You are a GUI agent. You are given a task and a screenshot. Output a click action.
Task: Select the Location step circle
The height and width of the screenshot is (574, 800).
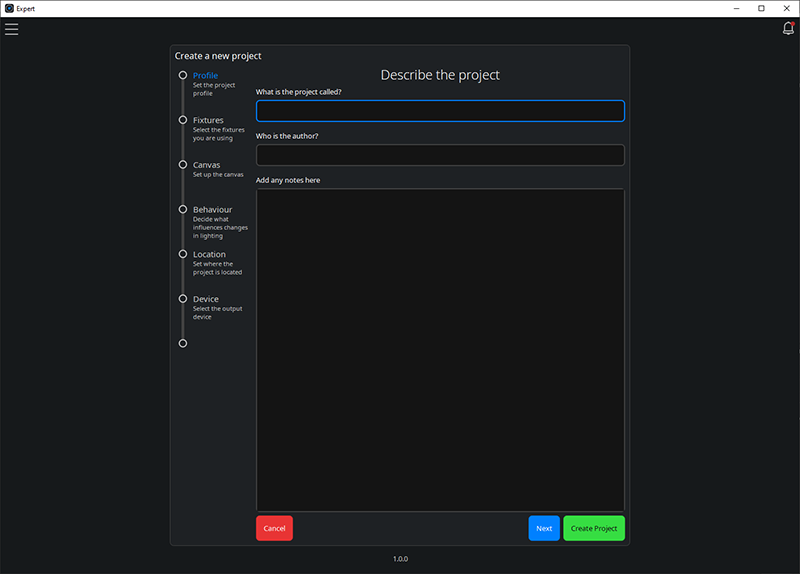pos(182,254)
